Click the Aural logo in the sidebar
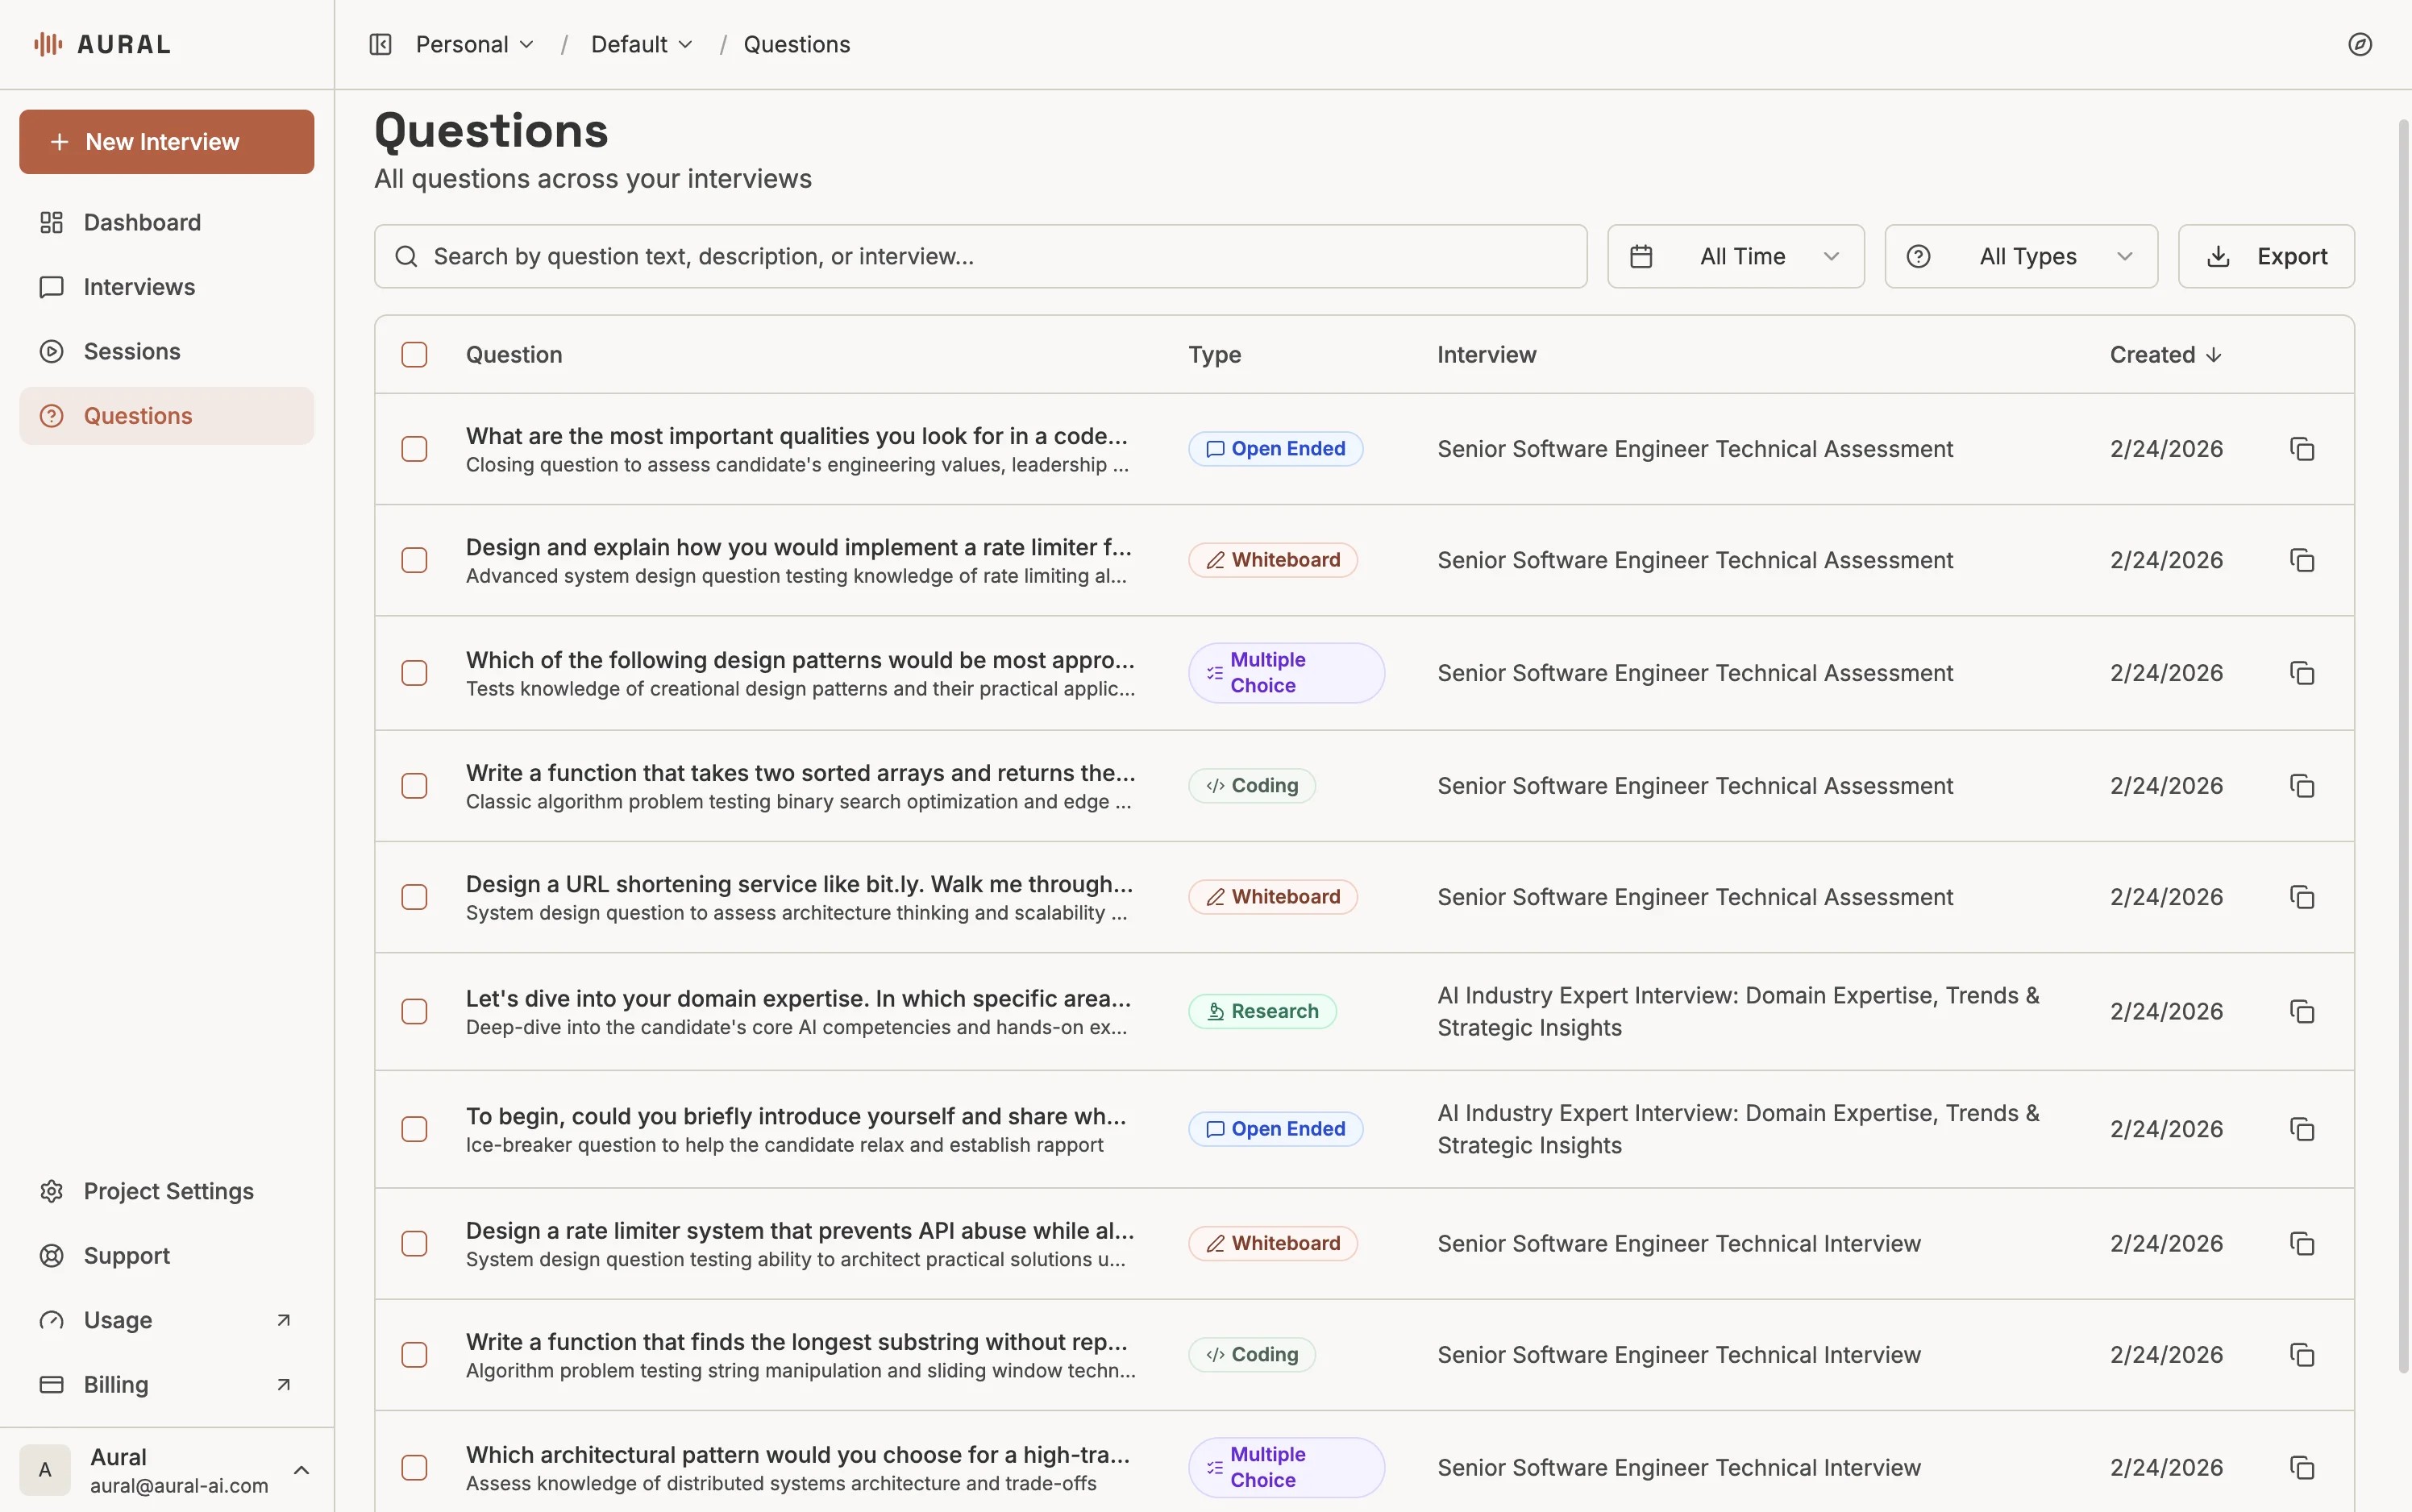Screen dimensions: 2412x1512 (x=102, y=44)
